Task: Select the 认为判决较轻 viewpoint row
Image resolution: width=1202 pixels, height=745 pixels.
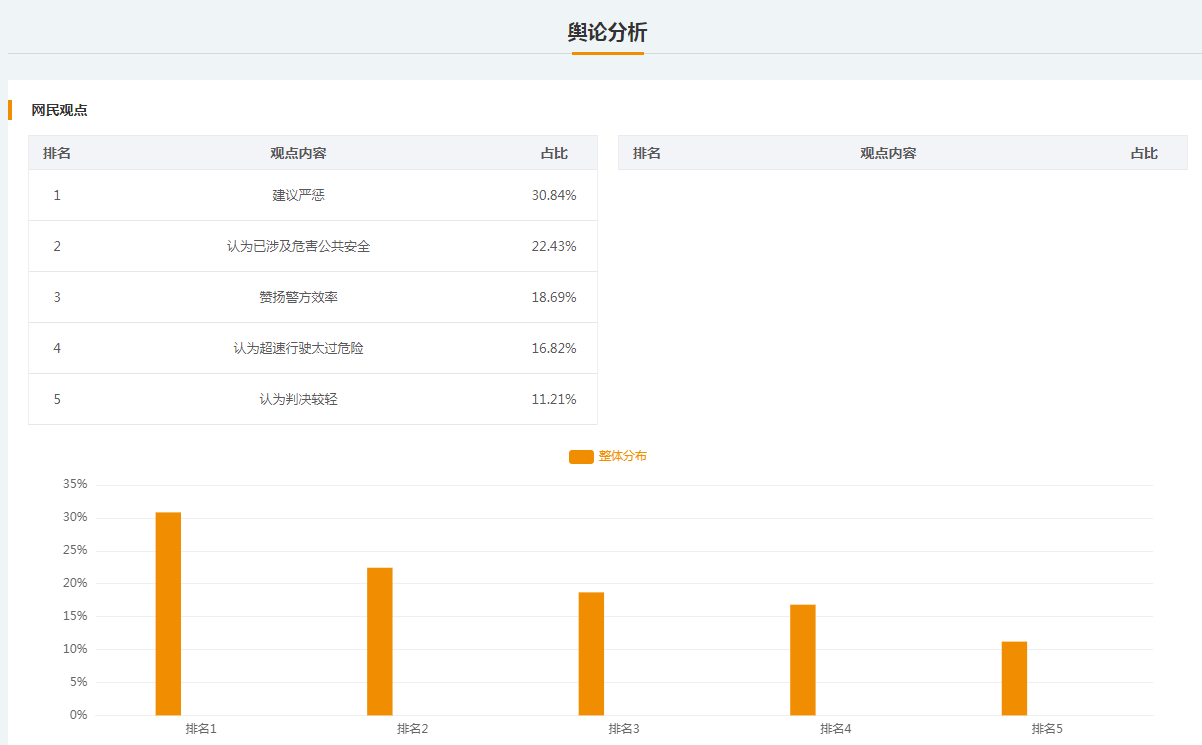Action: click(x=313, y=399)
